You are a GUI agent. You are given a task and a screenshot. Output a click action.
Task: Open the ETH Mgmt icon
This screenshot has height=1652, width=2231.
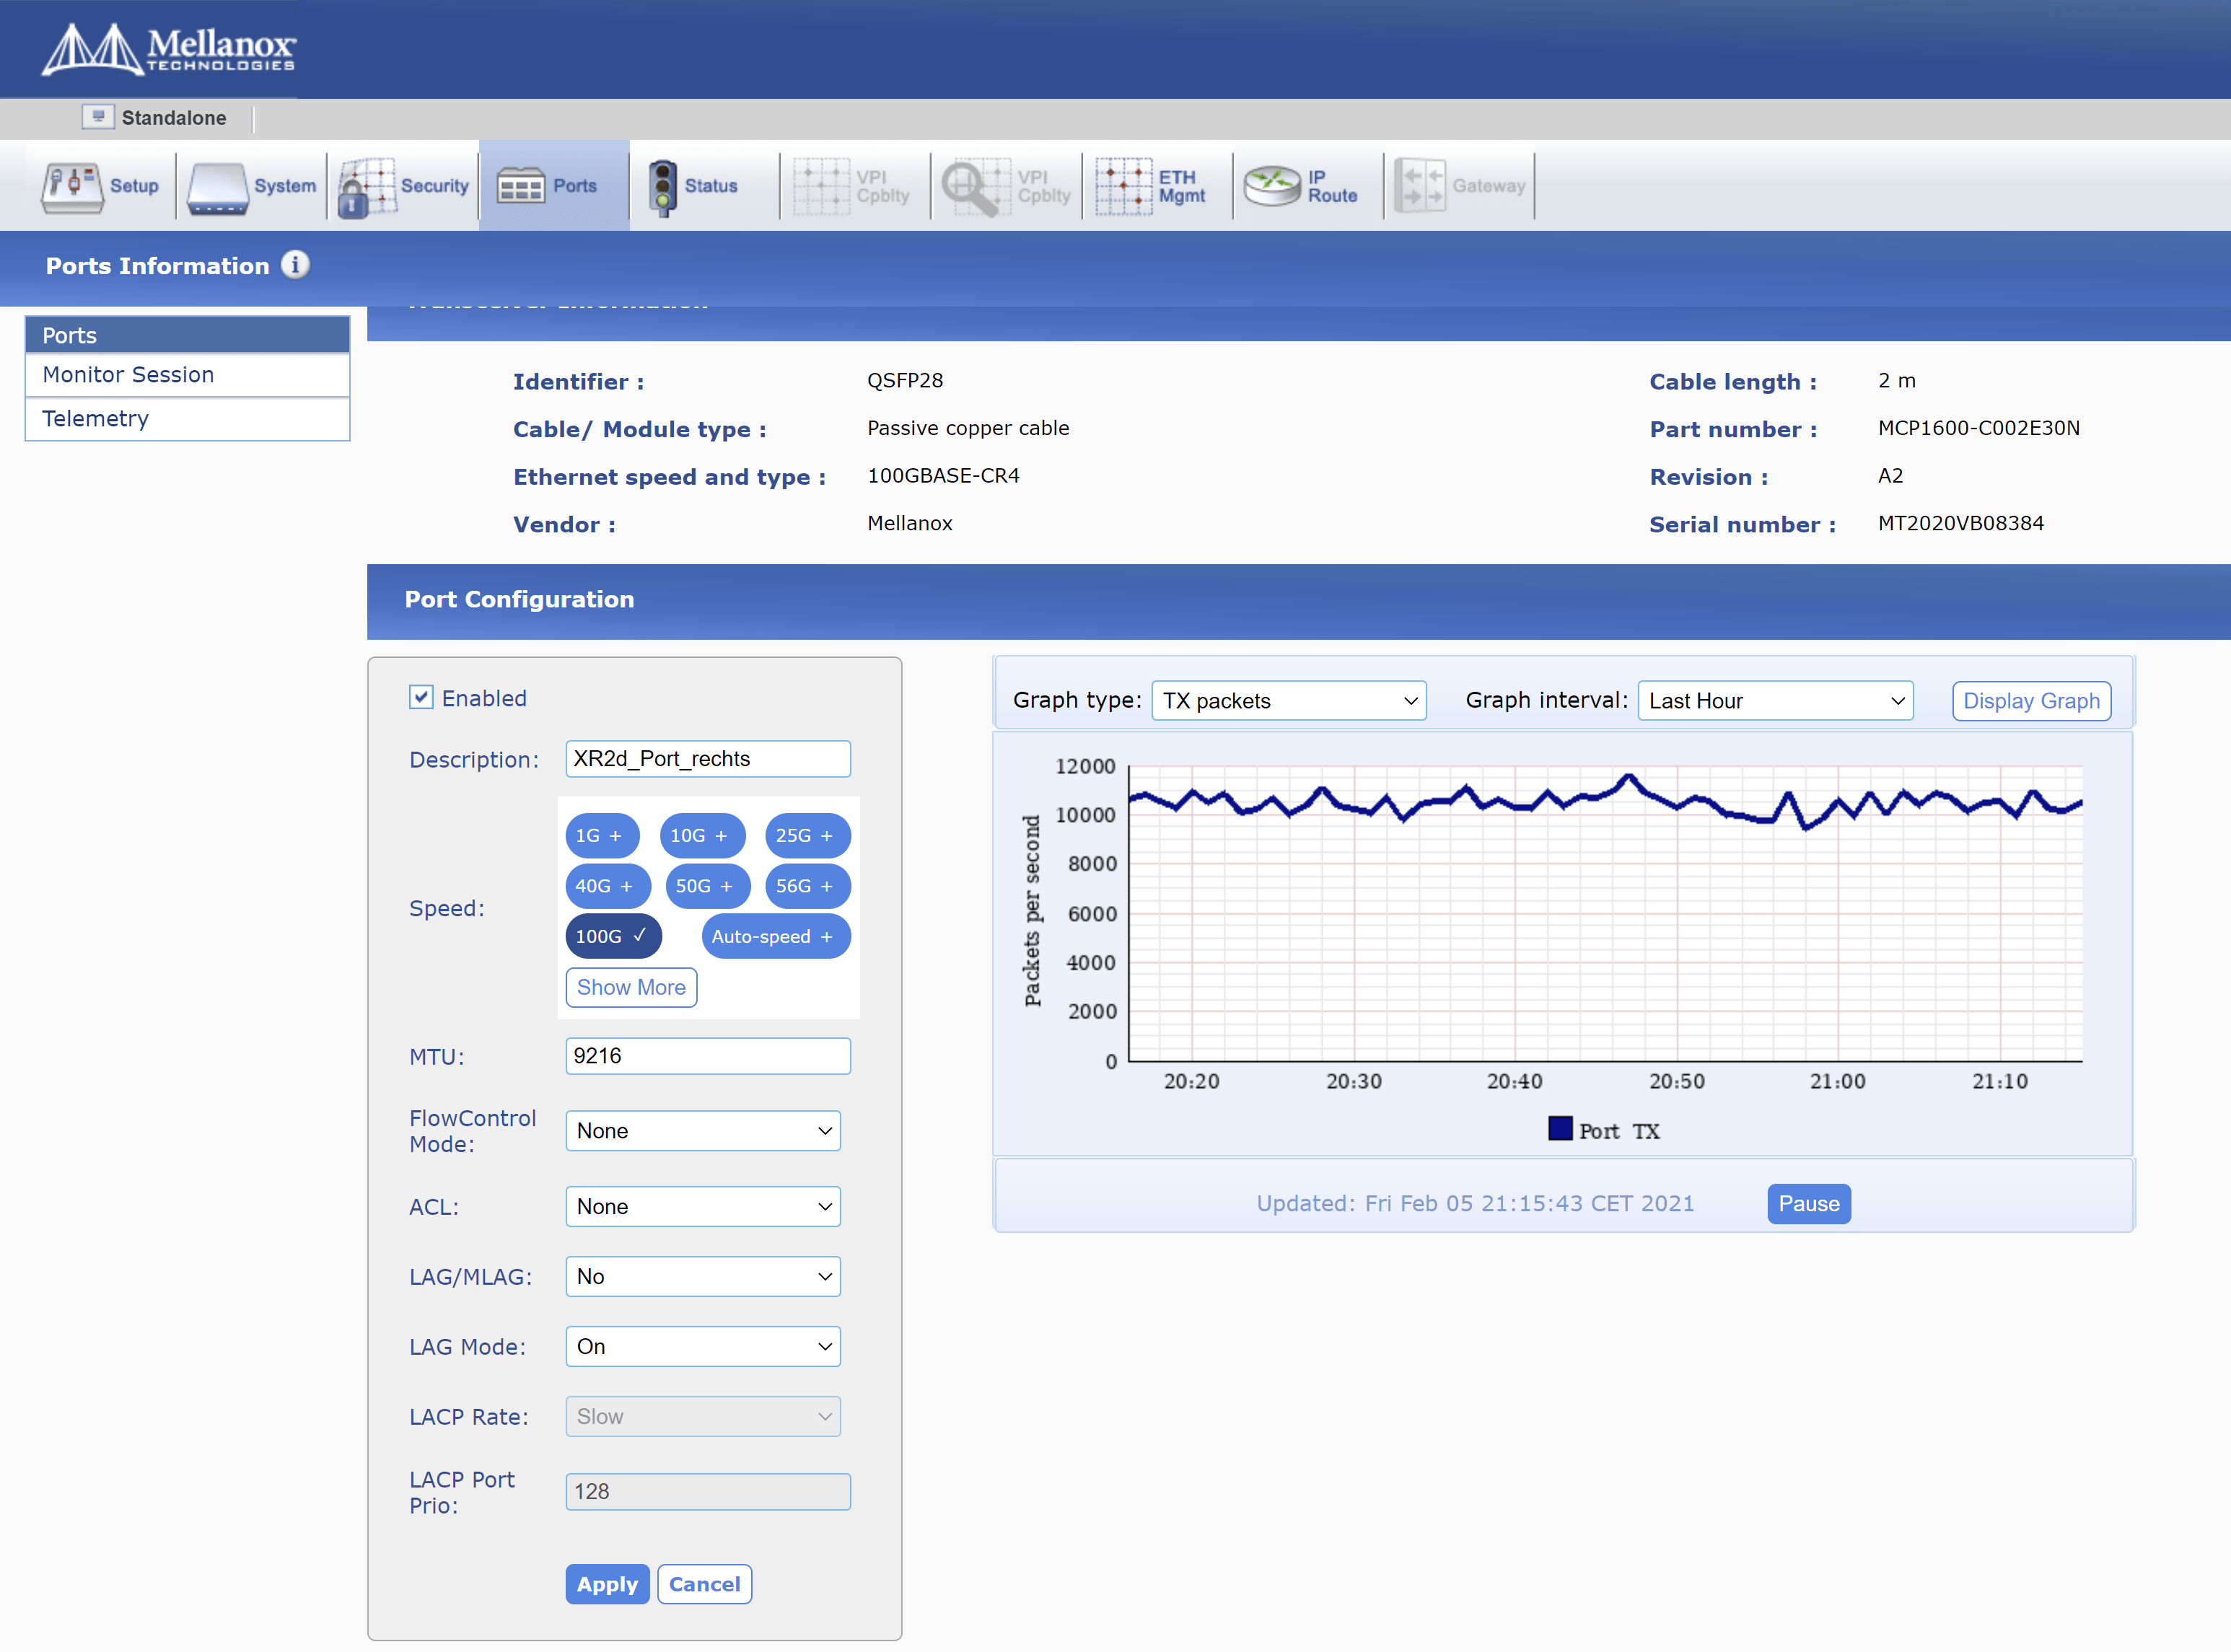coord(1123,186)
